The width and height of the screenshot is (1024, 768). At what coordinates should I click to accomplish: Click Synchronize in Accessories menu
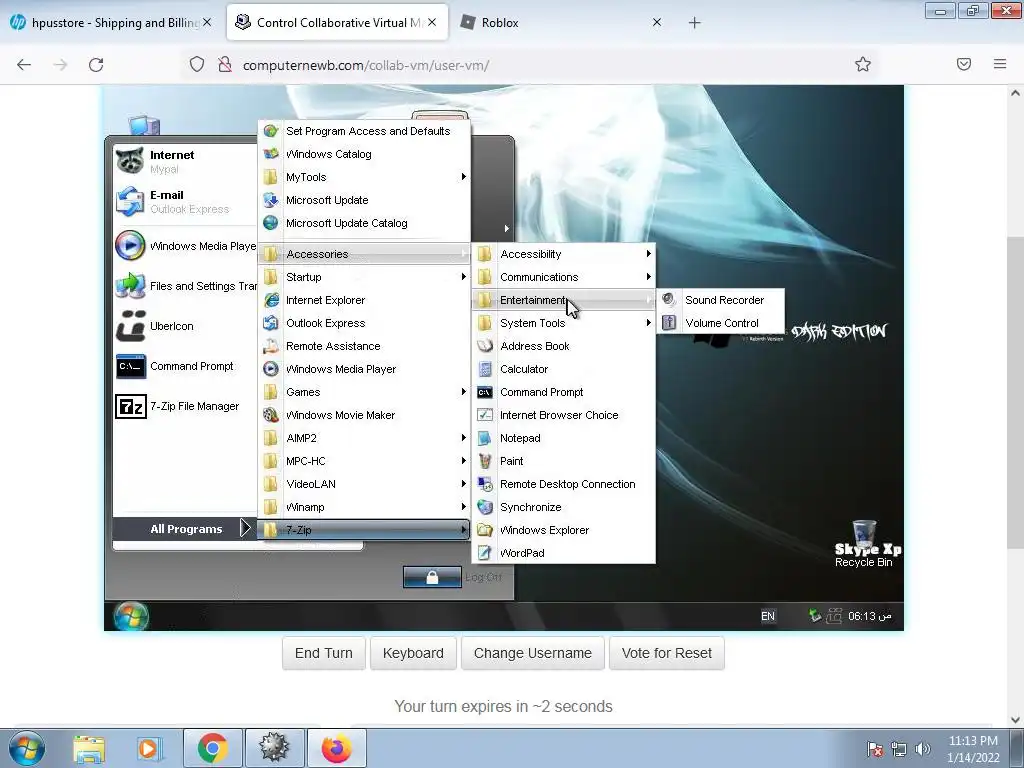click(563, 507)
